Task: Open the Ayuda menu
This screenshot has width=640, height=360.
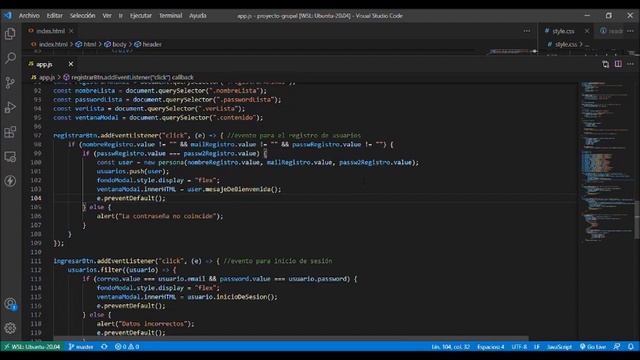Action: (198, 16)
